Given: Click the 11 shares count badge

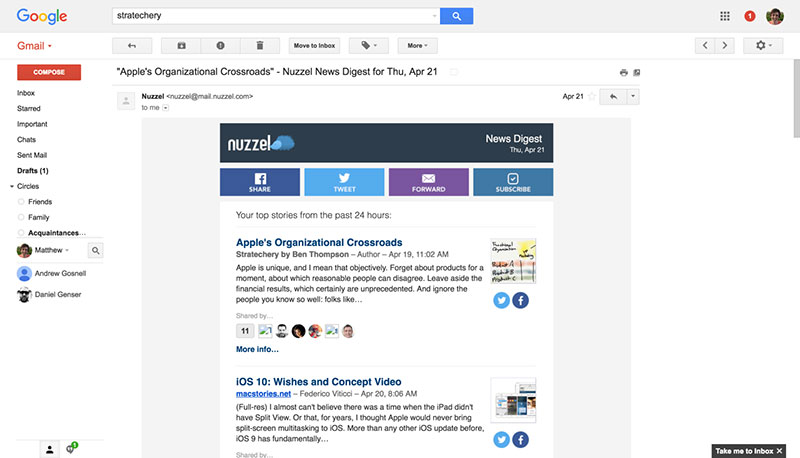Looking at the screenshot, I should click(245, 331).
